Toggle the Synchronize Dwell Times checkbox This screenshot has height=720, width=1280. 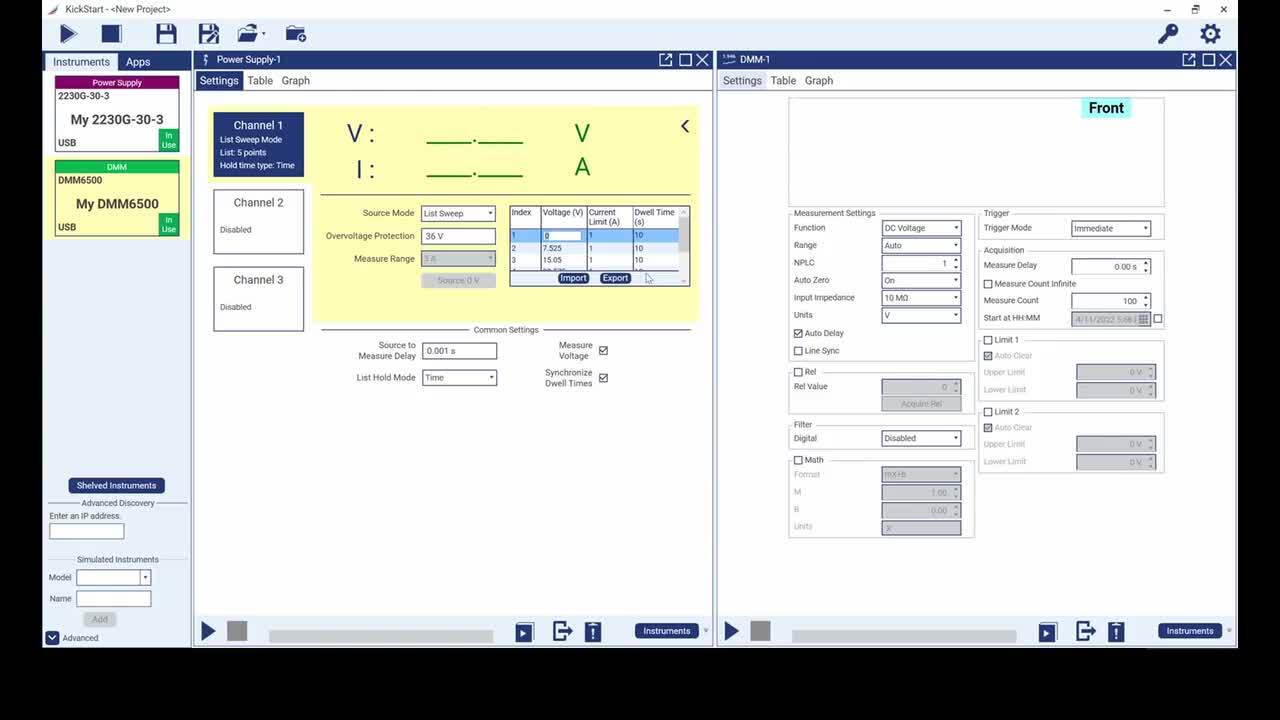click(x=603, y=378)
